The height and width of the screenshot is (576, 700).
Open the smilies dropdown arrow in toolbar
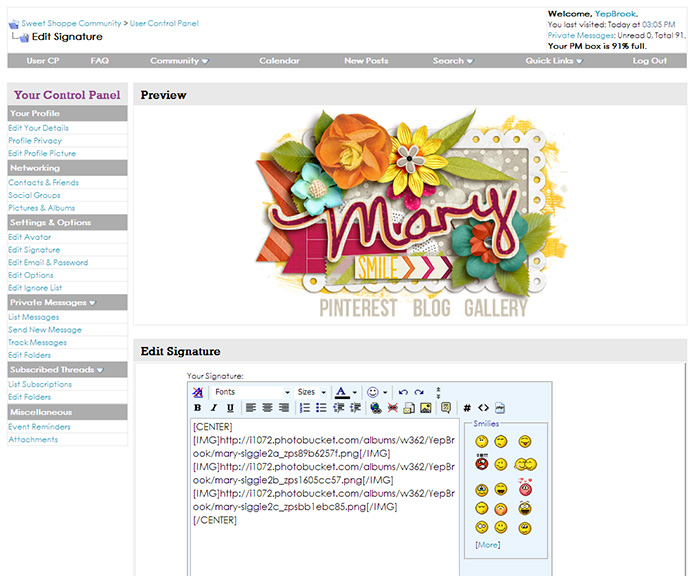pyautogui.click(x=385, y=392)
